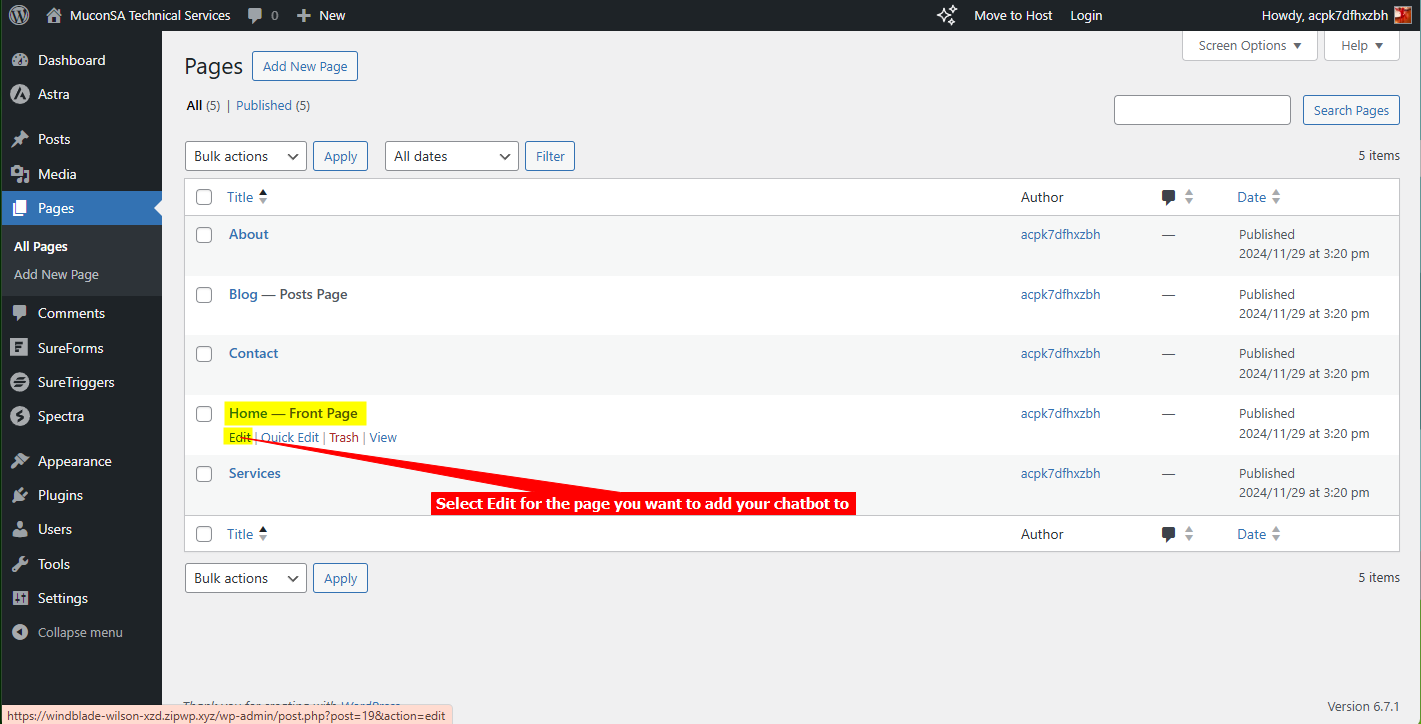Open Astra theme menu icon
1421x724 pixels.
pyautogui.click(x=20, y=94)
